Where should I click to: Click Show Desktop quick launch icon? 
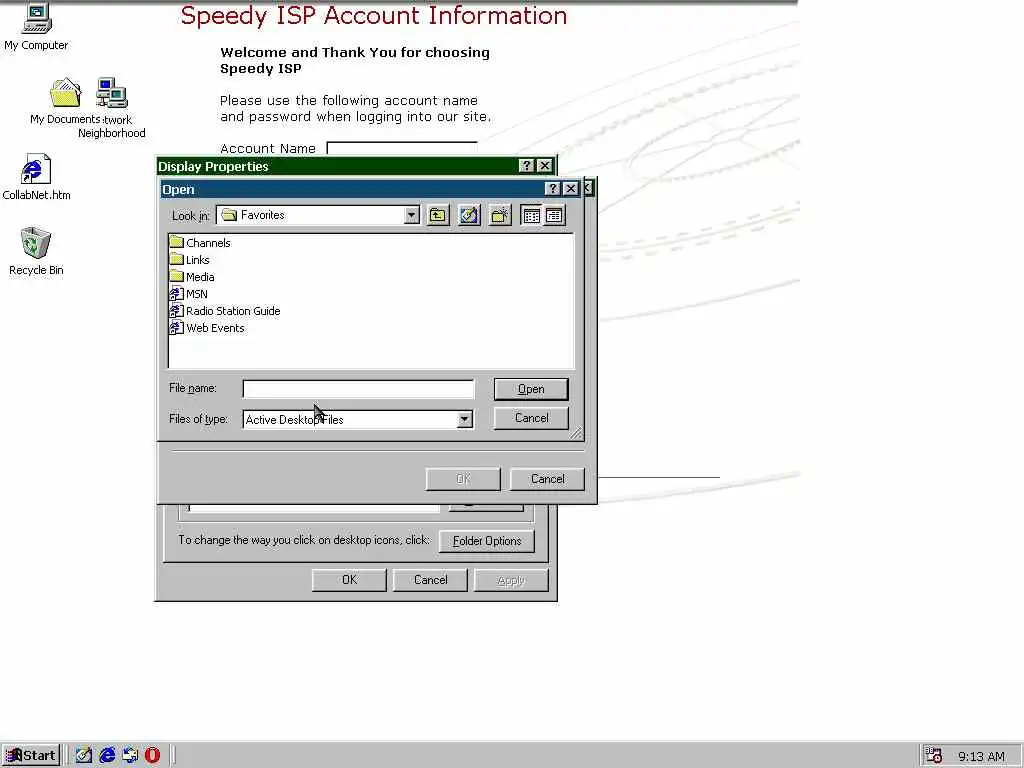[x=84, y=755]
